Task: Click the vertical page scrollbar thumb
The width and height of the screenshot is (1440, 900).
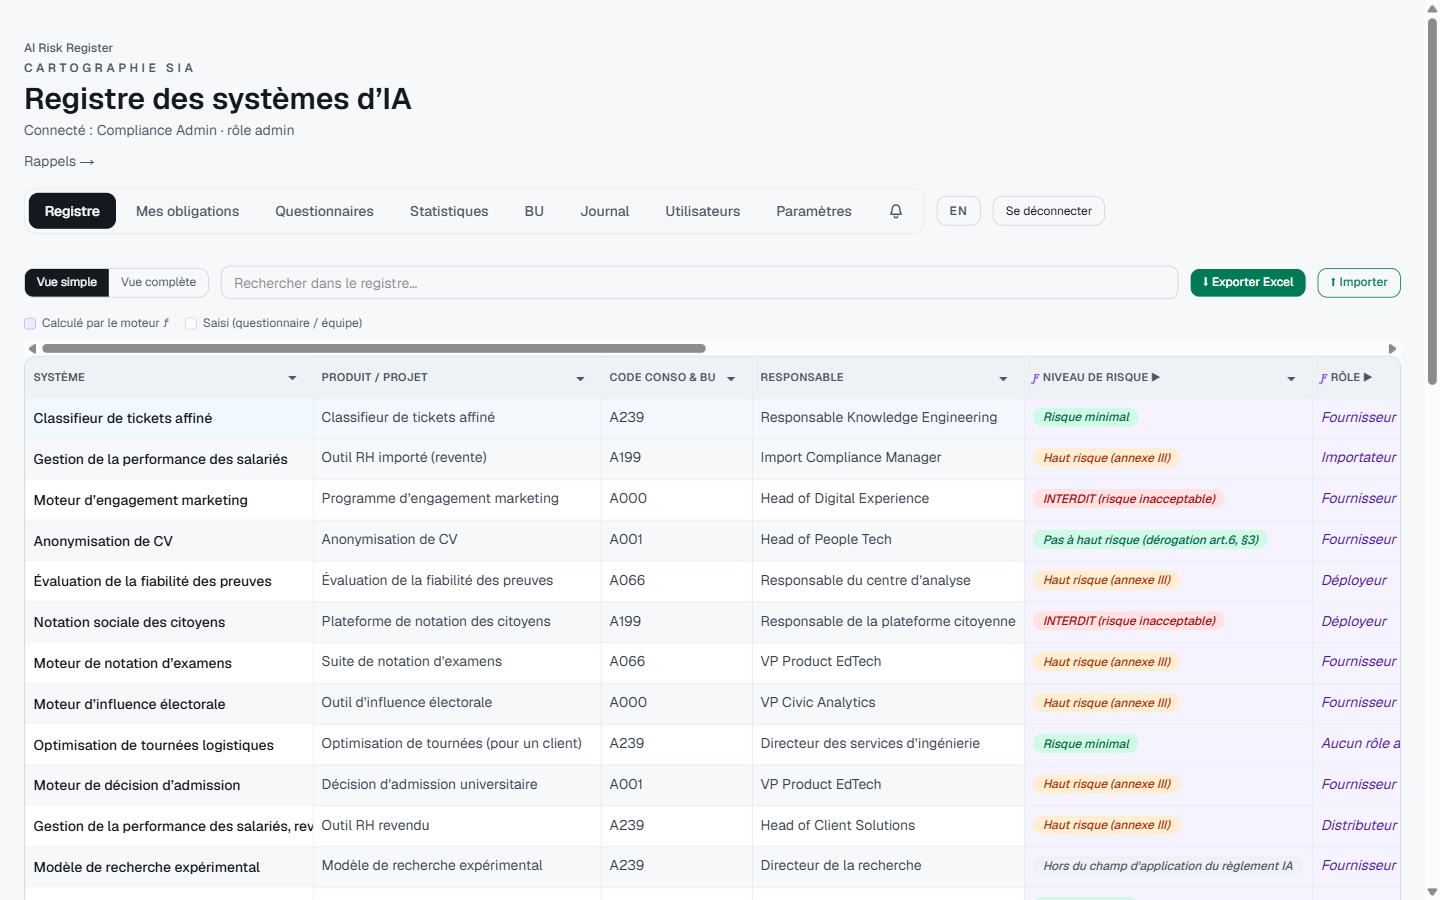Action: click(1432, 200)
